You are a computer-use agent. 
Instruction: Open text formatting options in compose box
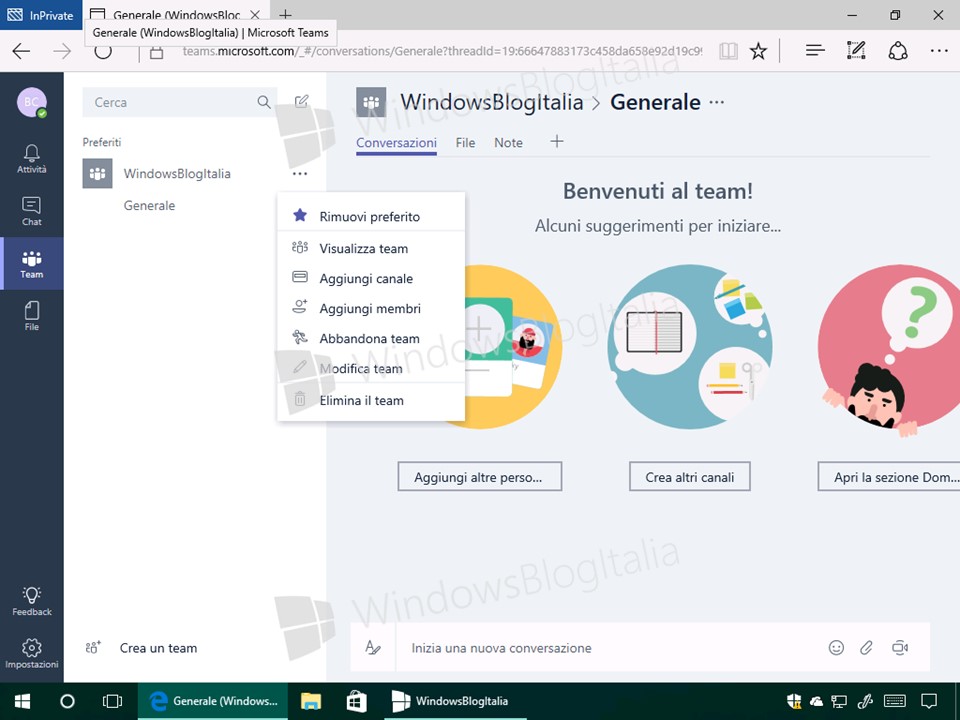[373, 647]
